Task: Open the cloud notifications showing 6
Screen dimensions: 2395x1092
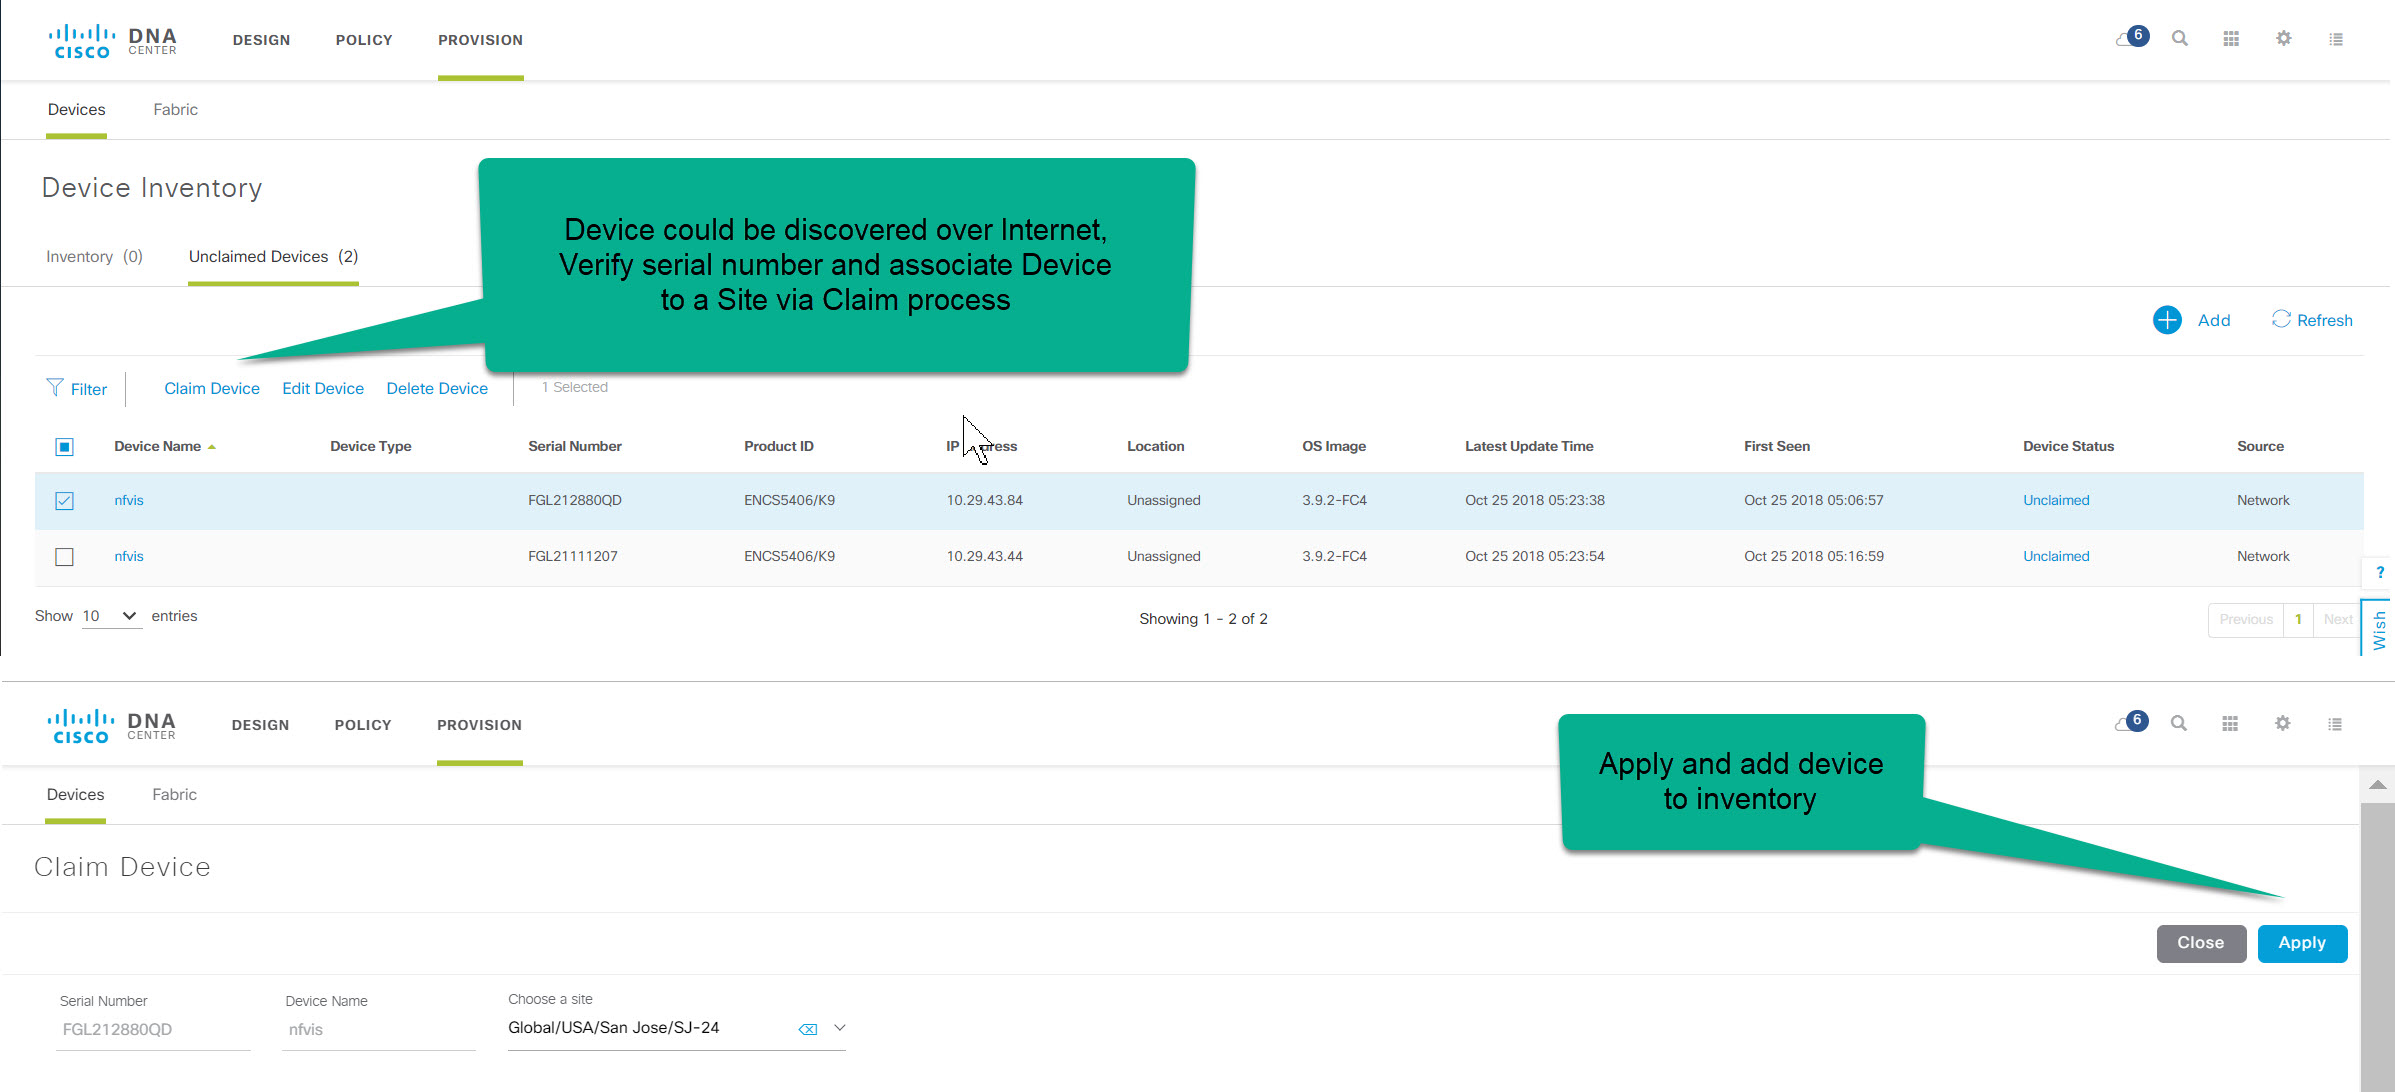Action: [x=2130, y=37]
